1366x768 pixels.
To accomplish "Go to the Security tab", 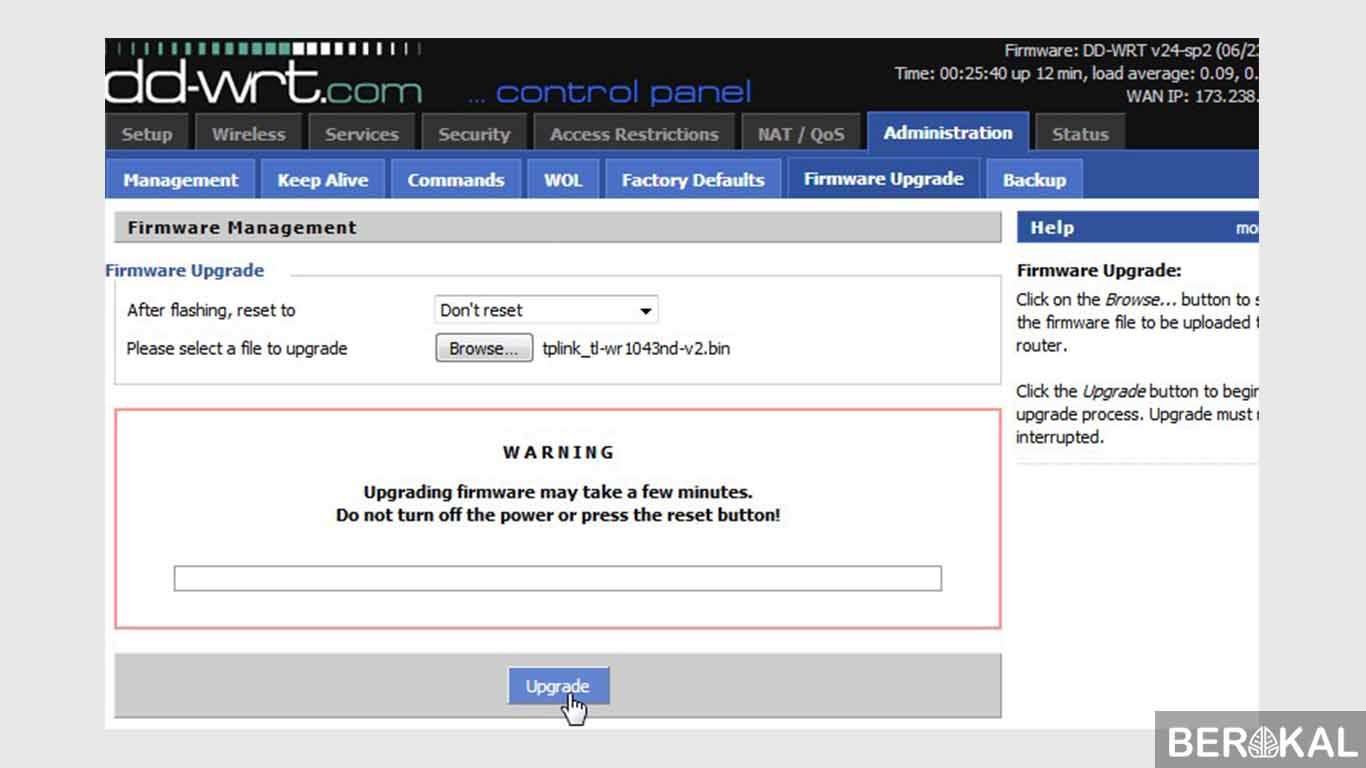I will coord(474,134).
